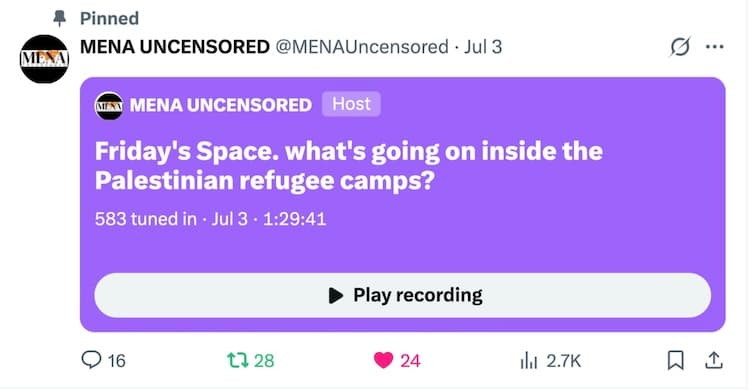Click the Jul 3 post timestamp

483,47
